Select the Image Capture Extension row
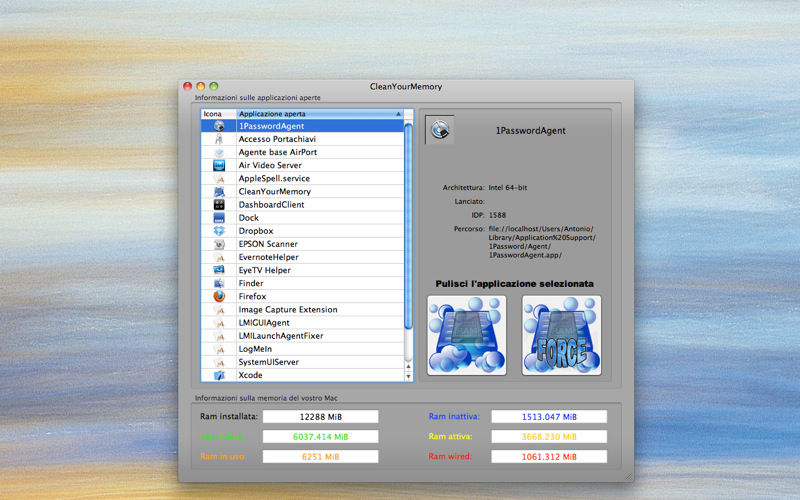The height and width of the screenshot is (500, 800). [303, 310]
